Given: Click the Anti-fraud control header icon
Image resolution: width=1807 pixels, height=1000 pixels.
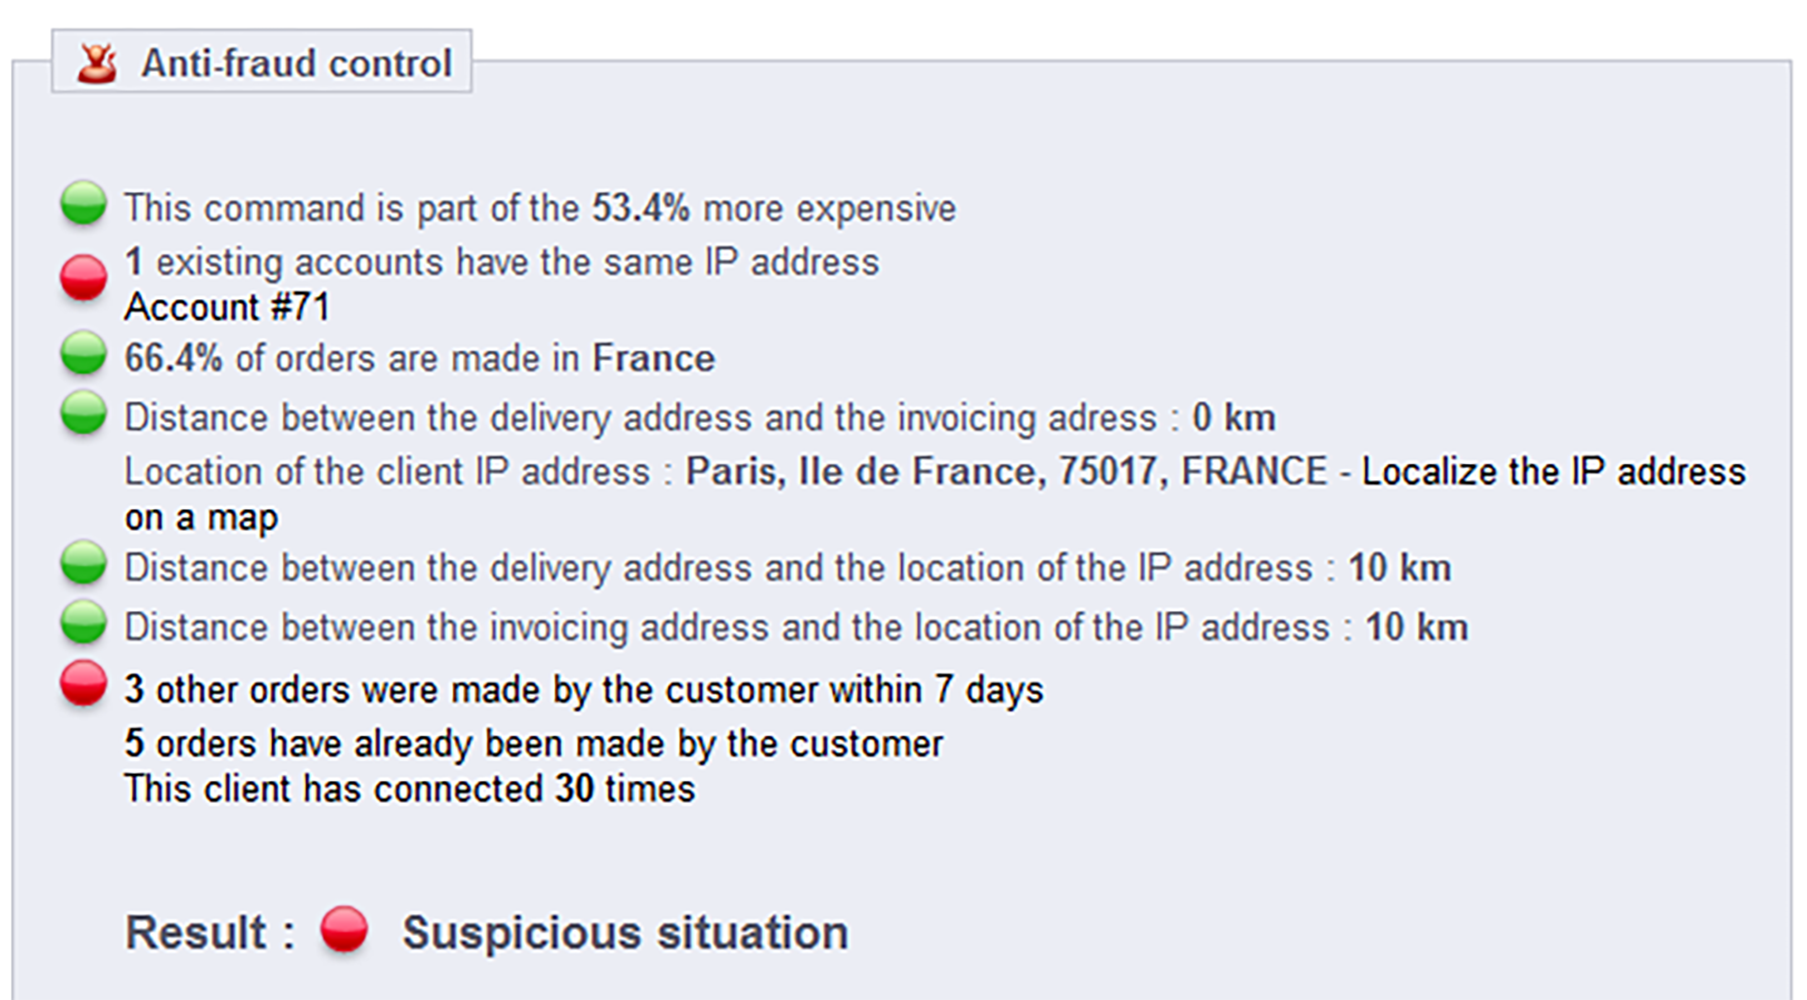Looking at the screenshot, I should [x=97, y=63].
